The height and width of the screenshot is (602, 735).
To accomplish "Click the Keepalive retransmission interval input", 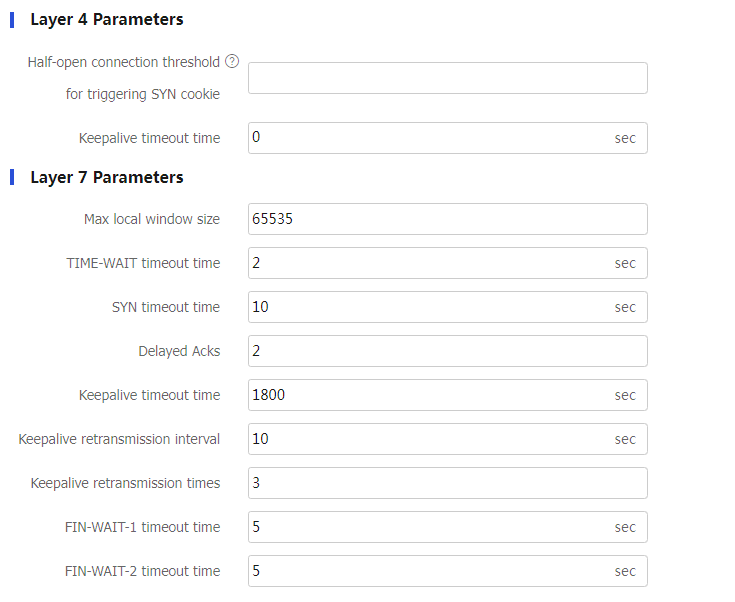I will point(430,439).
